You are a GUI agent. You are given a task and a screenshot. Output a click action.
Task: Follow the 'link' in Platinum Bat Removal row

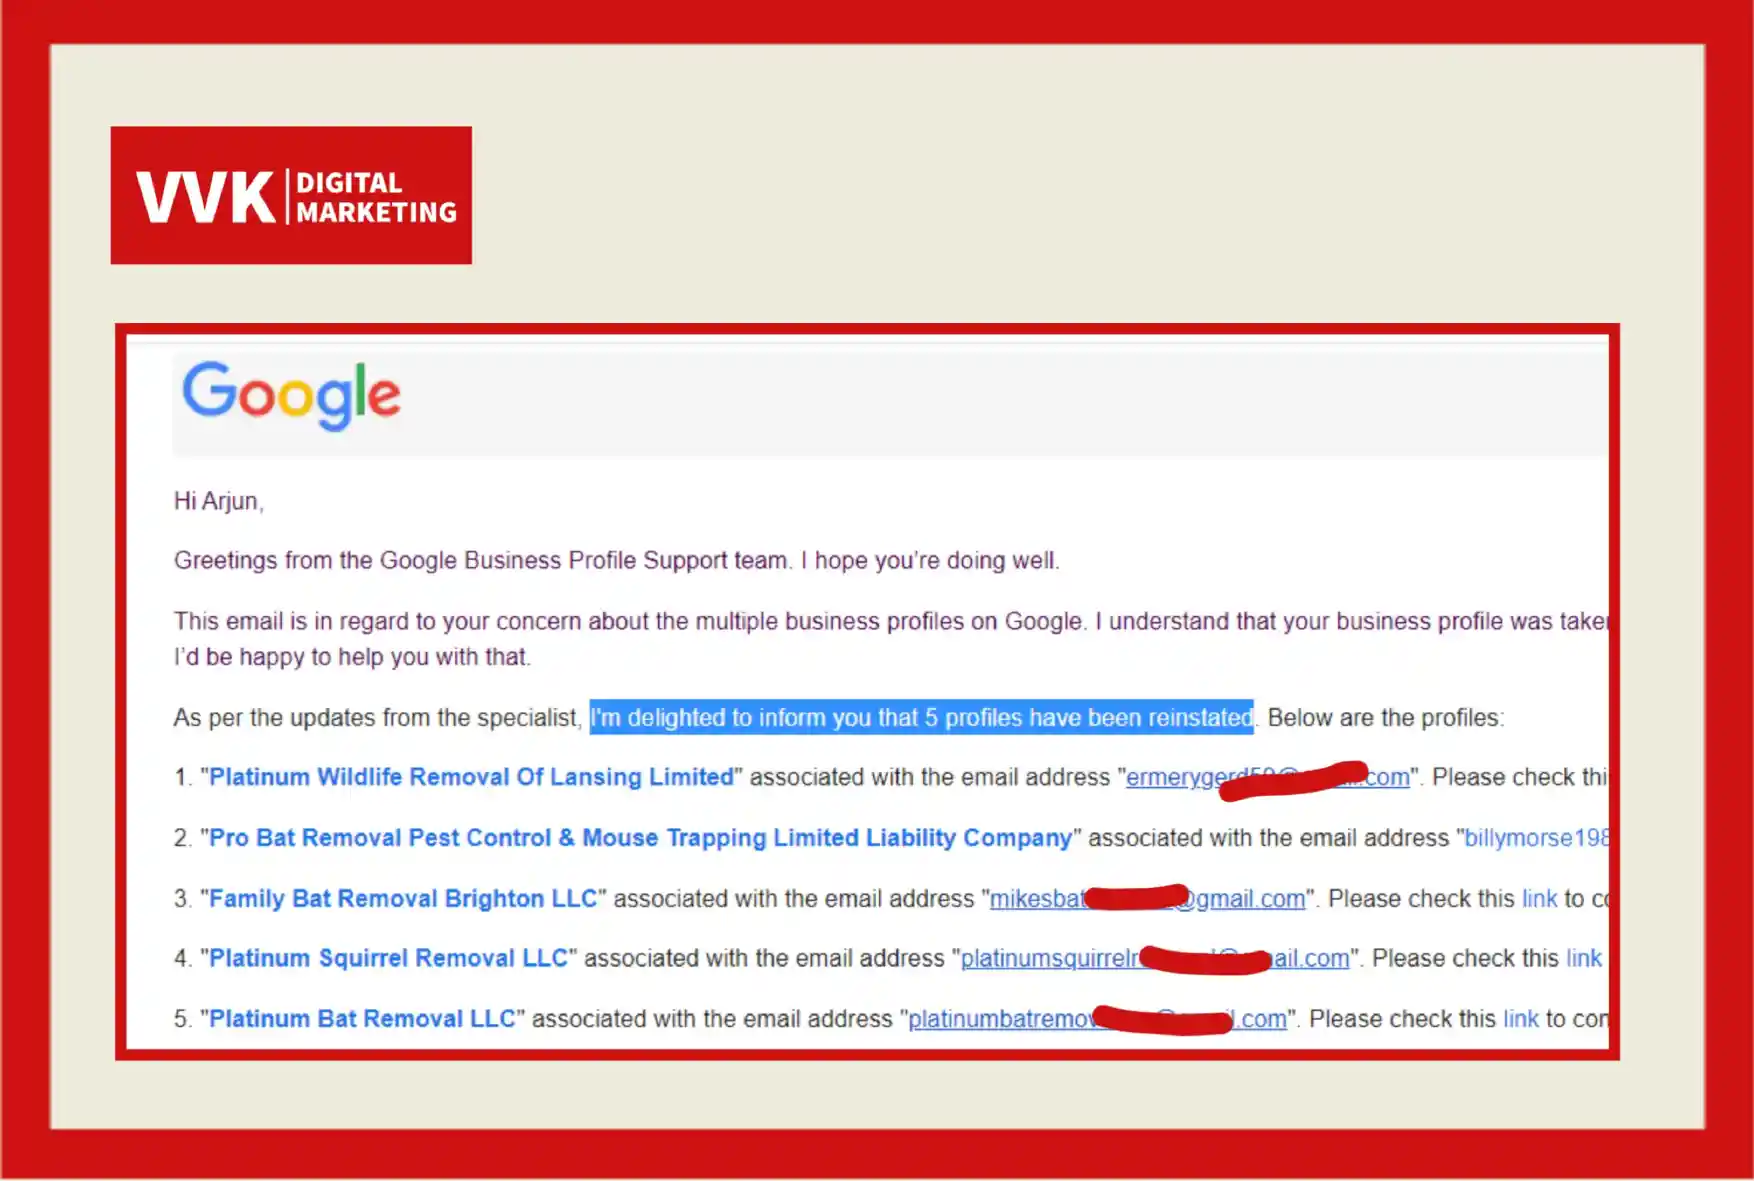(x=1520, y=1019)
